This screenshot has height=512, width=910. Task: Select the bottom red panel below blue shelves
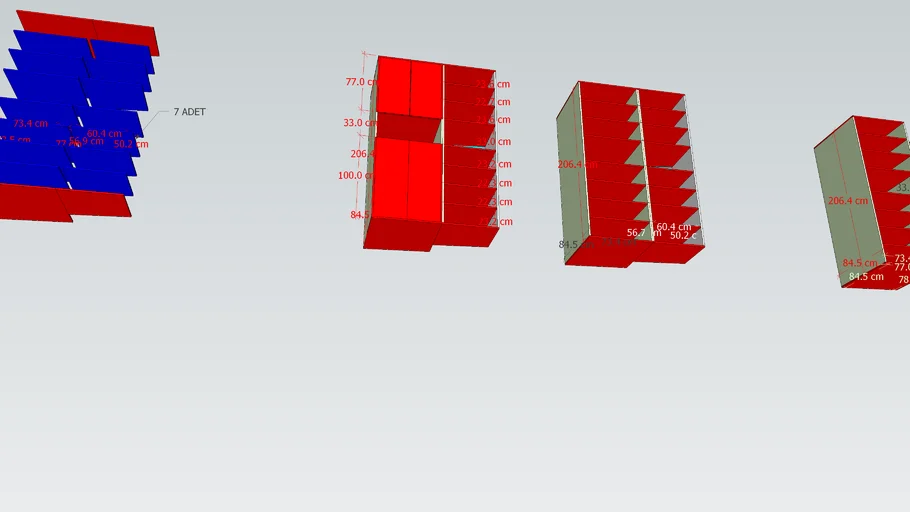pos(65,202)
